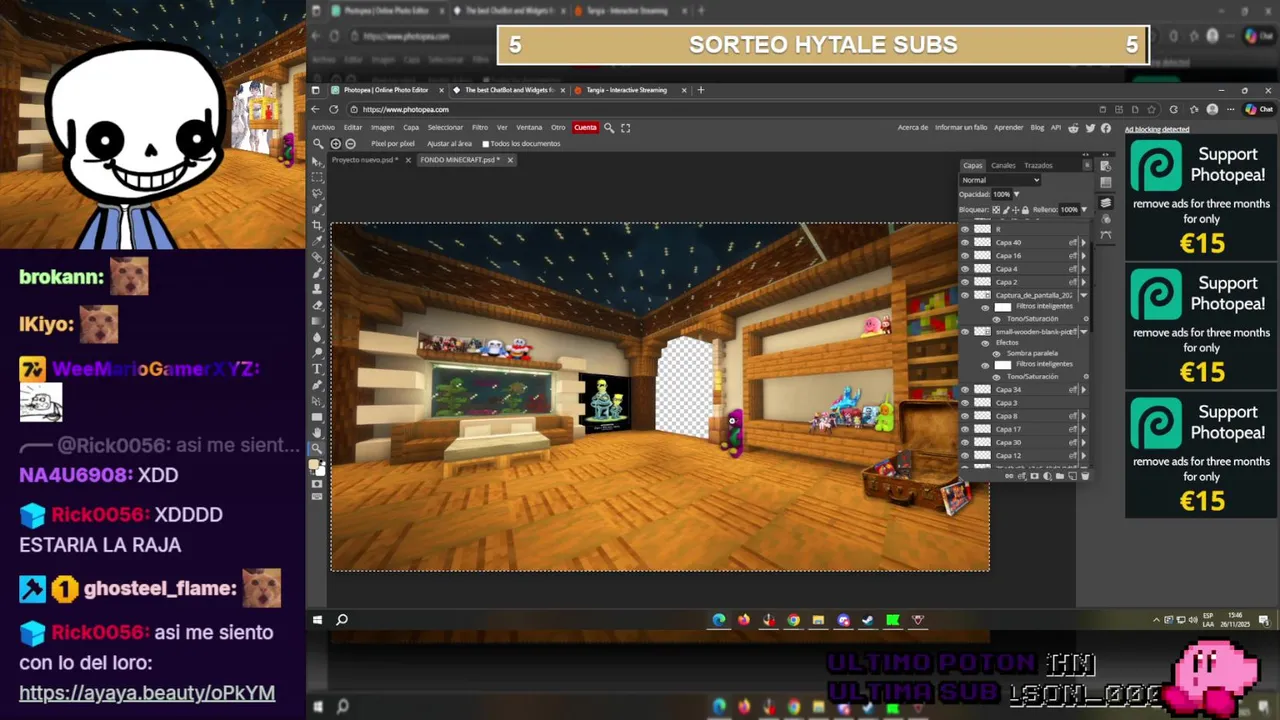Viewport: 1280px width, 720px height.
Task: Switch to the Canales tab
Action: (x=1003, y=165)
